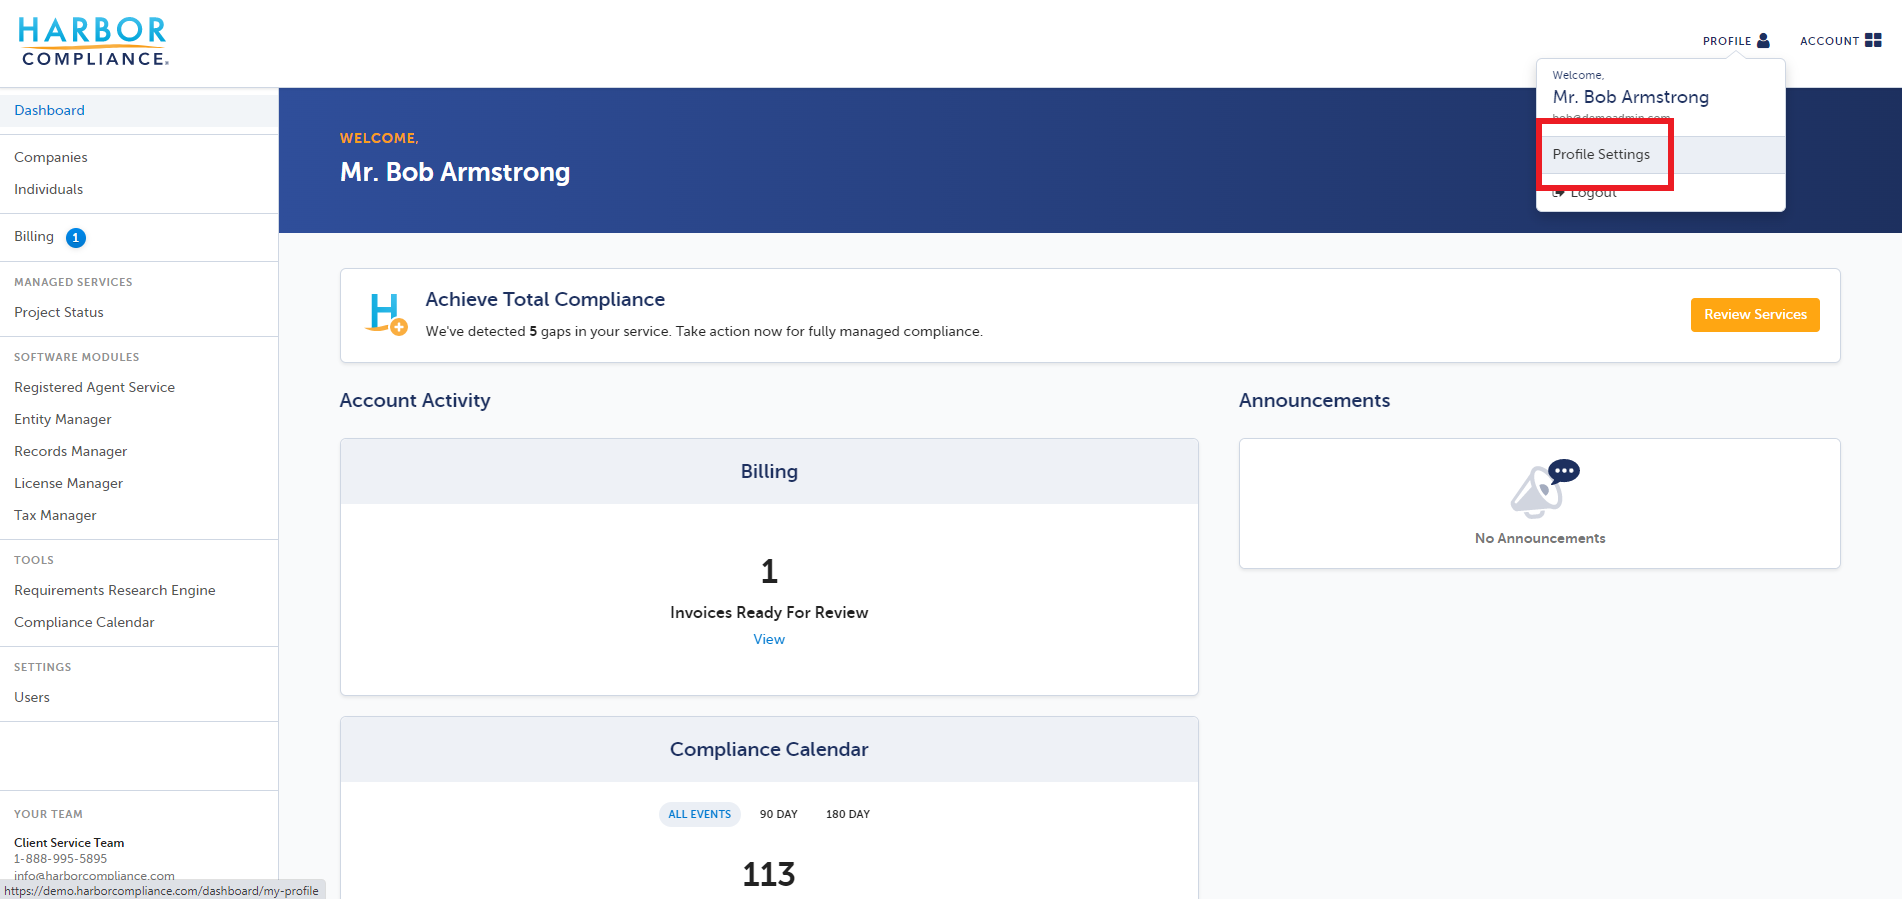1902x899 pixels.
Task: Open Billing in sidebar
Action: (x=34, y=236)
